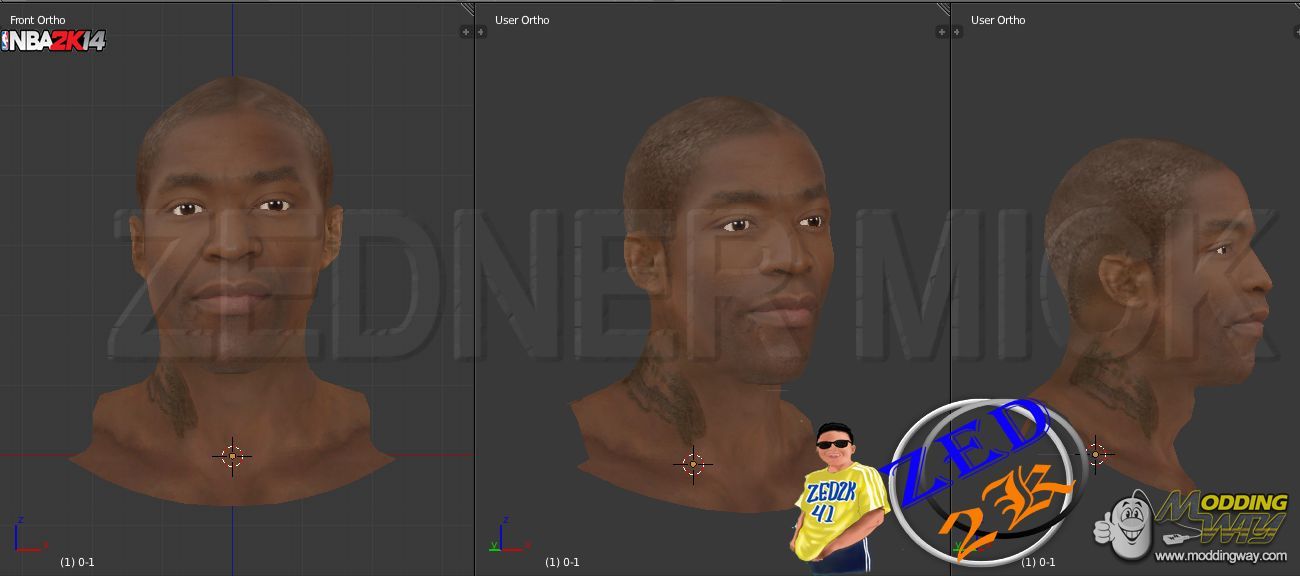This screenshot has width=1300, height=576.
Task: Click the 3D cursor in the side profile viewport
Action: 1095,453
